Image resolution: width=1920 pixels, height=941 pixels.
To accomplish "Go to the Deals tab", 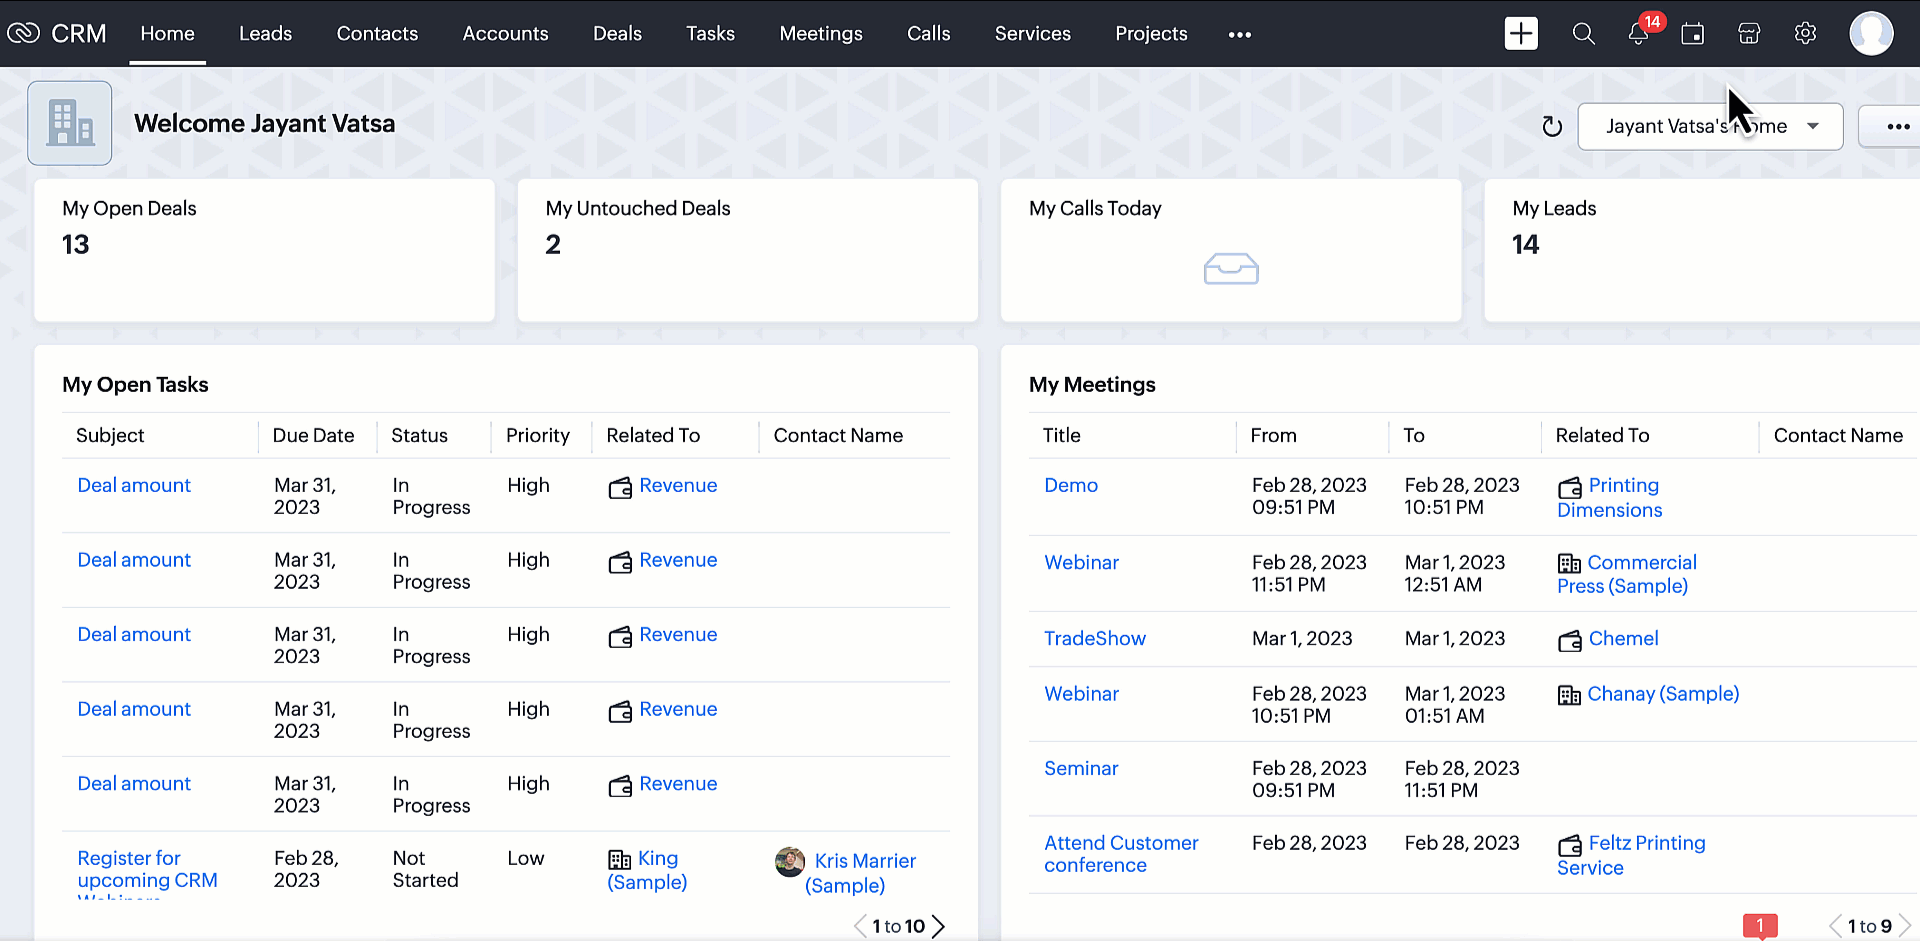I will point(617,34).
